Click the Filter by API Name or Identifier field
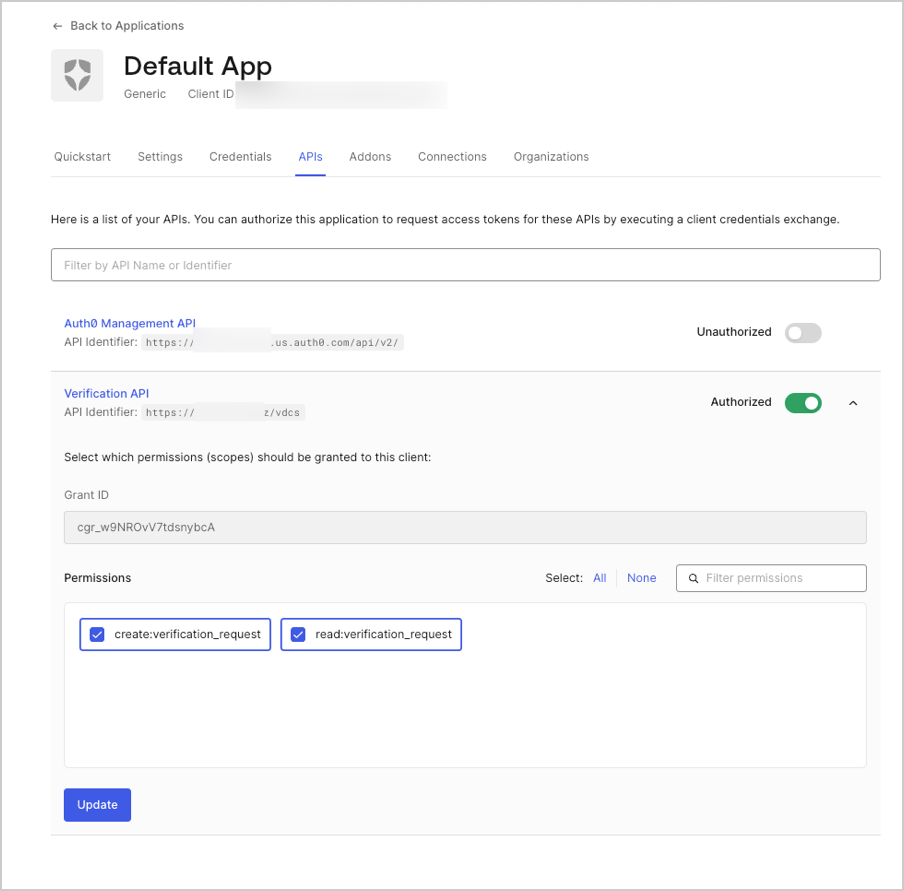The width and height of the screenshot is (904, 891). point(465,264)
